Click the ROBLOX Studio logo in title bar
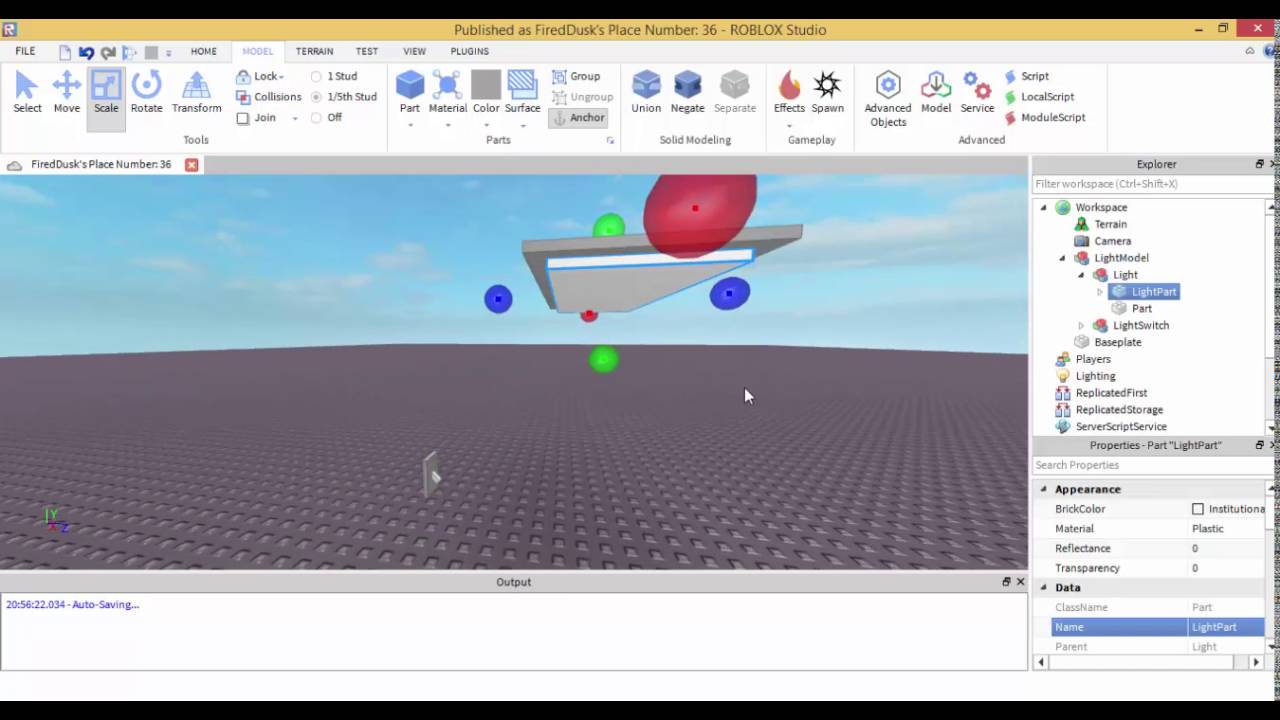The image size is (1280, 720). pyautogui.click(x=9, y=29)
